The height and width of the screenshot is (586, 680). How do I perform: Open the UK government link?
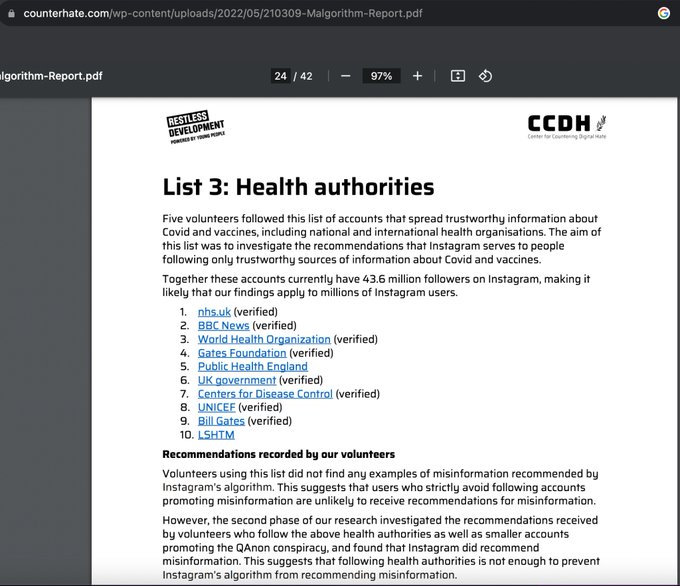(x=237, y=380)
